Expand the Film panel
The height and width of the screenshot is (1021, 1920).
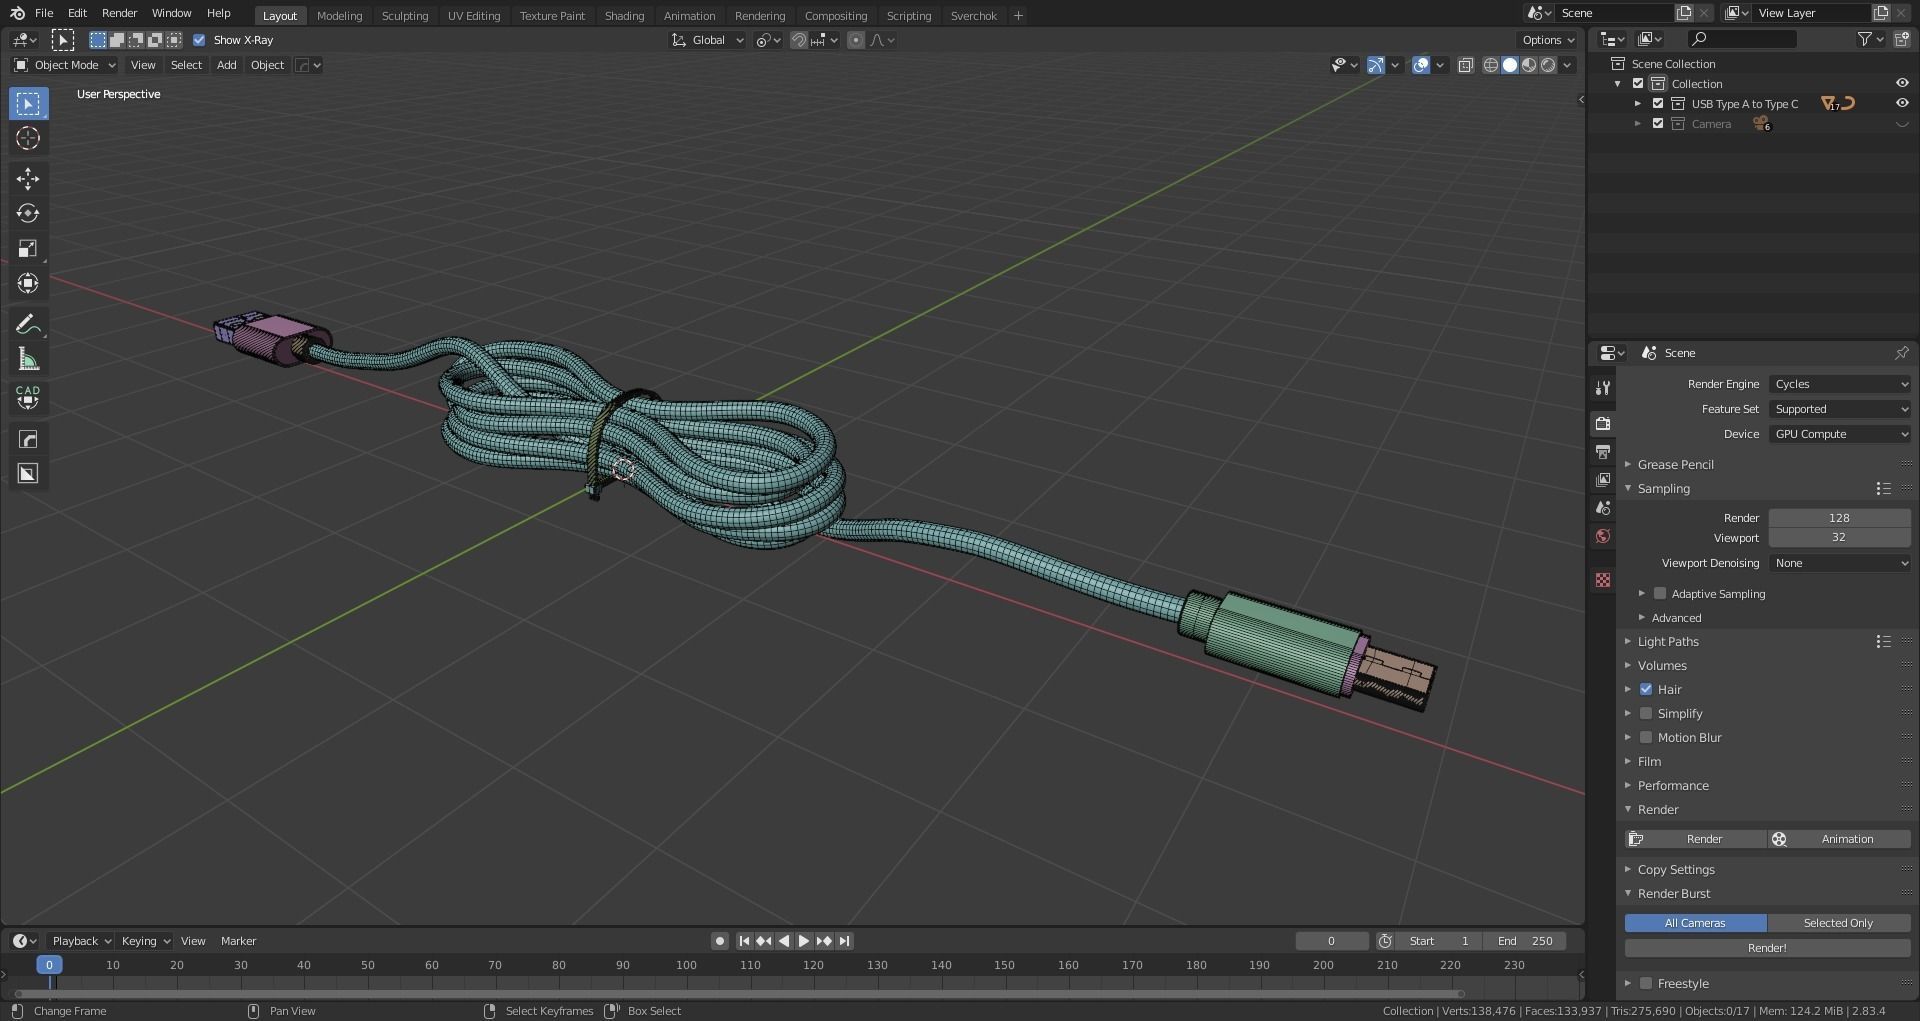(1649, 762)
